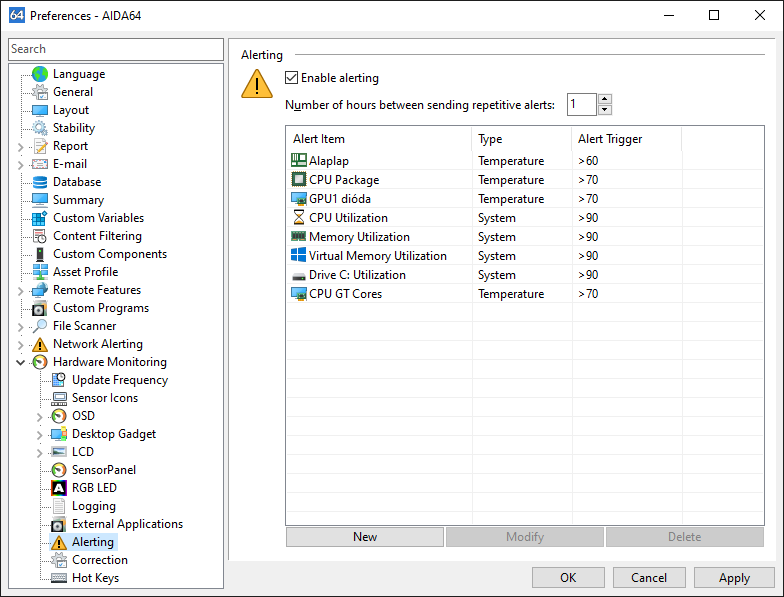Image resolution: width=784 pixels, height=597 pixels.
Task: Click the Modify button
Action: (524, 537)
